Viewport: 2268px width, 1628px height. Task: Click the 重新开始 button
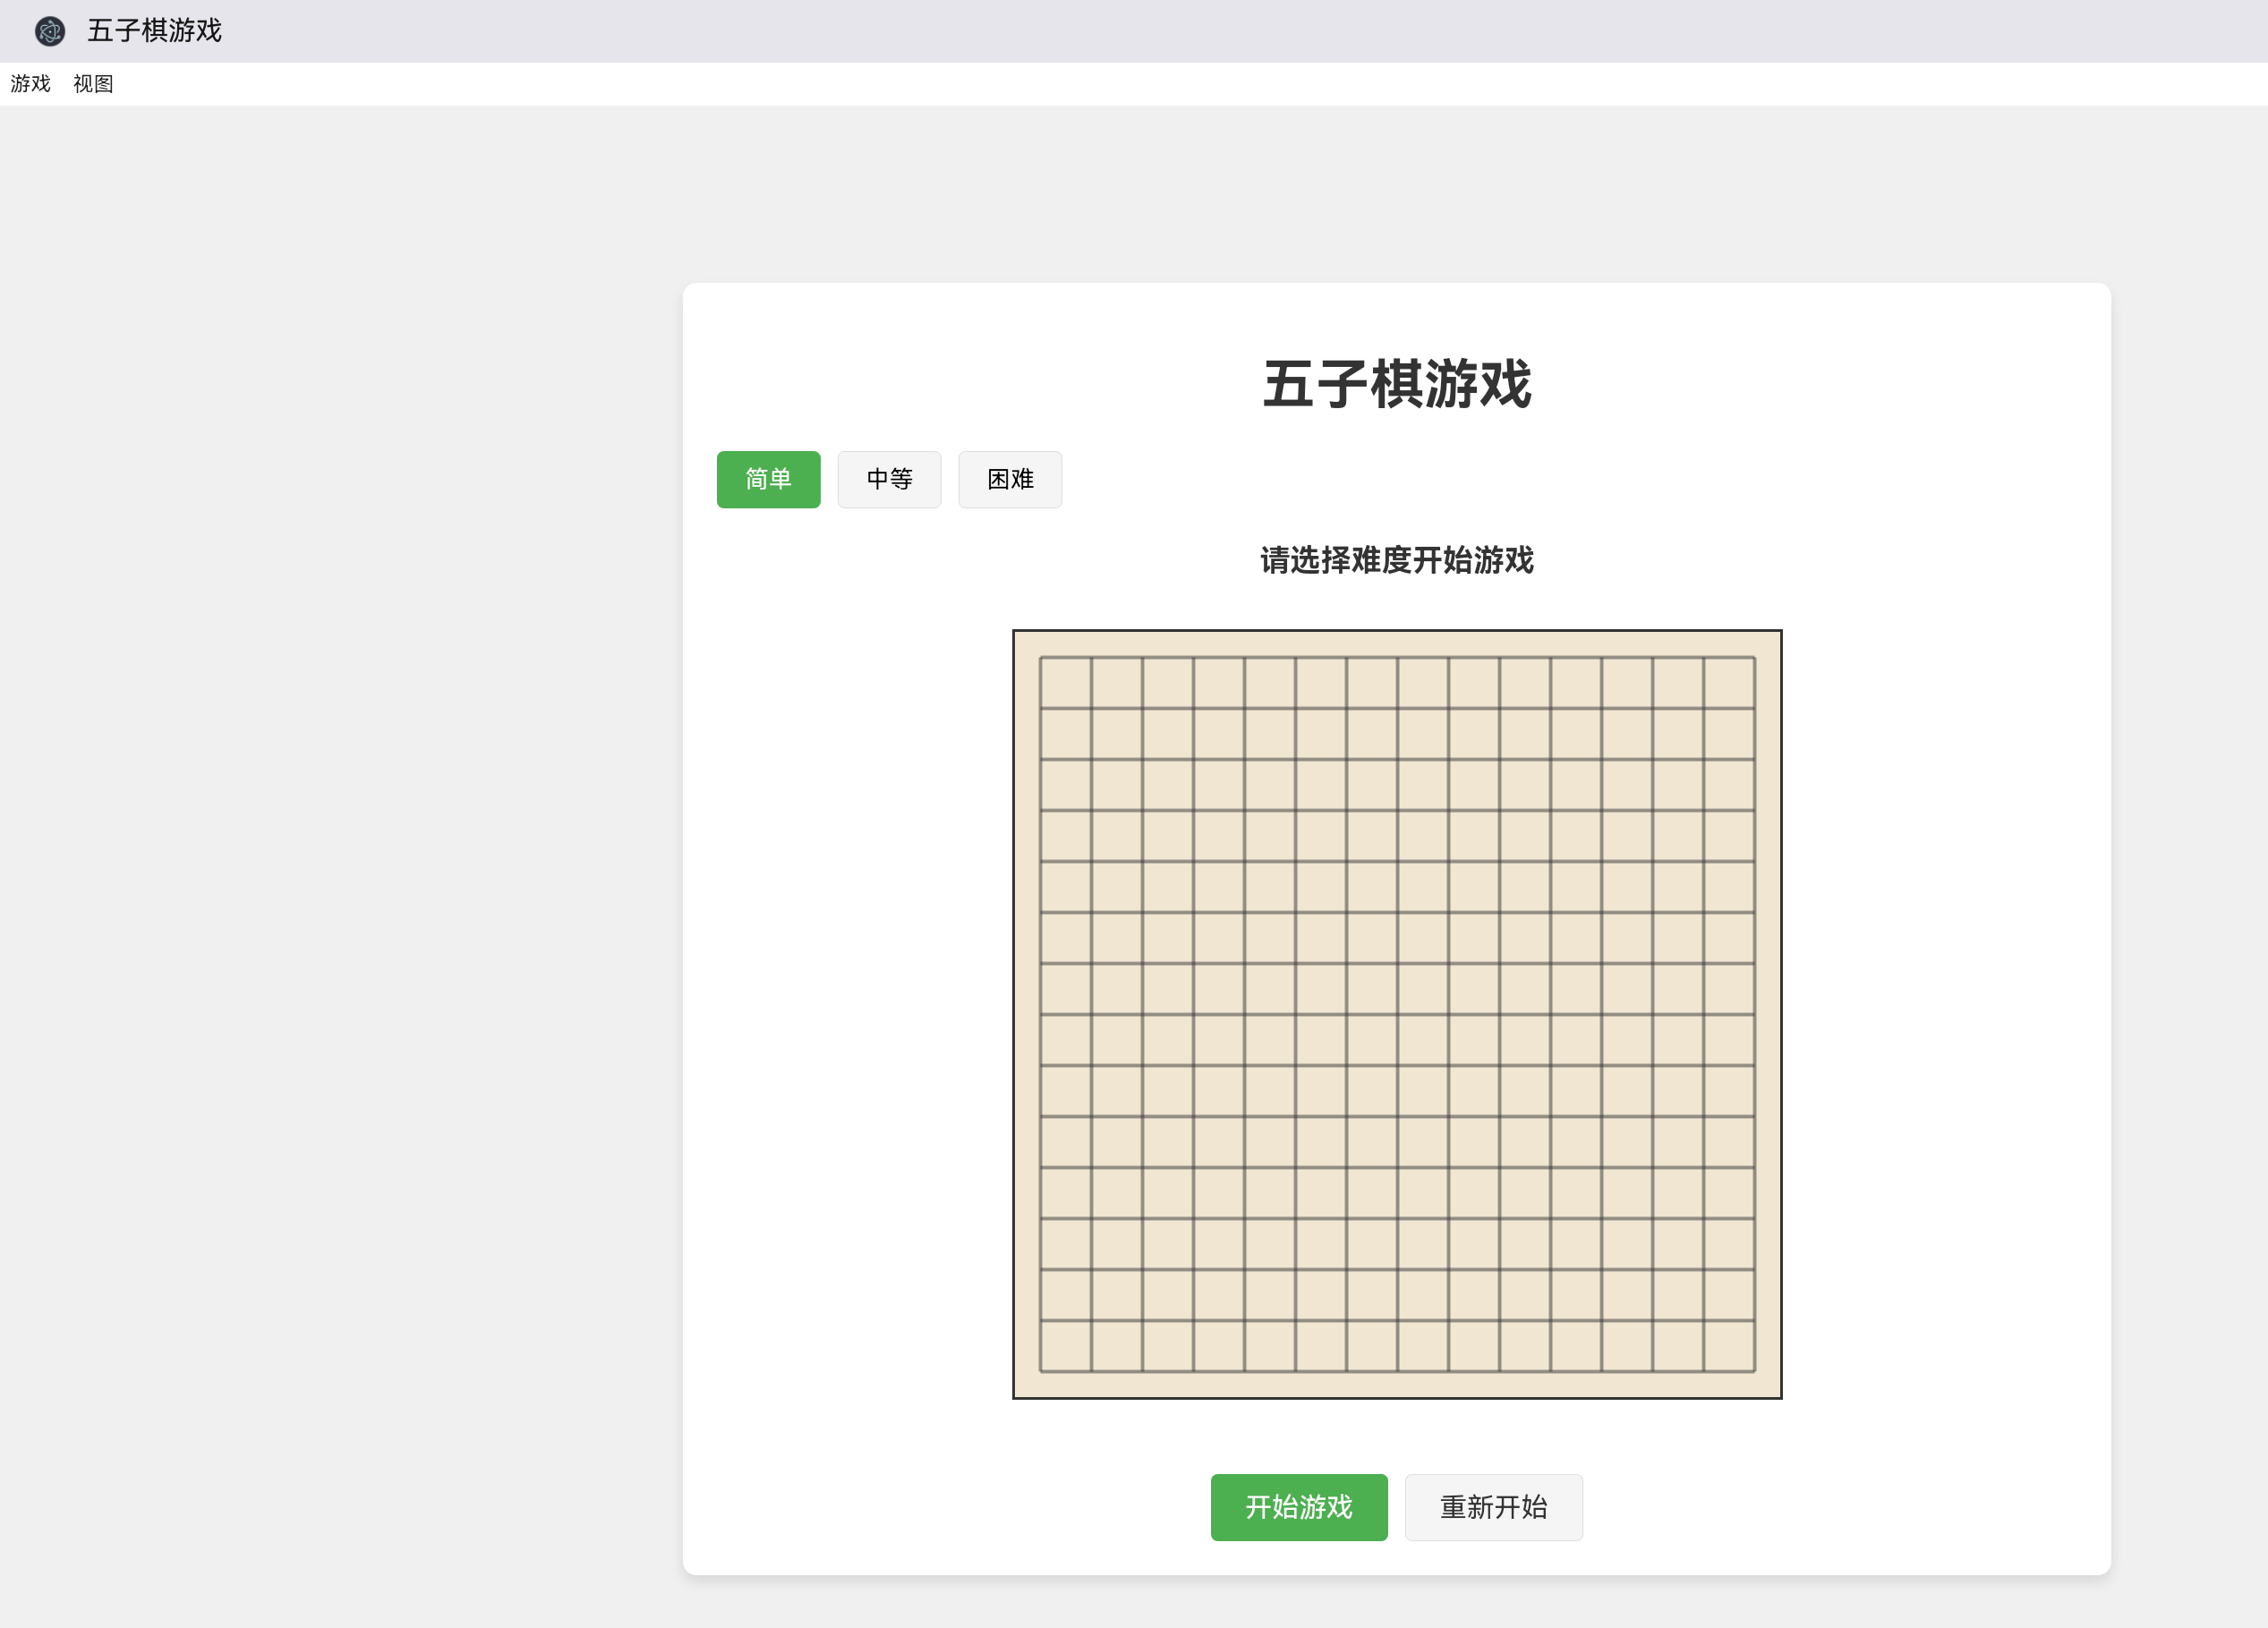pyautogui.click(x=1493, y=1507)
